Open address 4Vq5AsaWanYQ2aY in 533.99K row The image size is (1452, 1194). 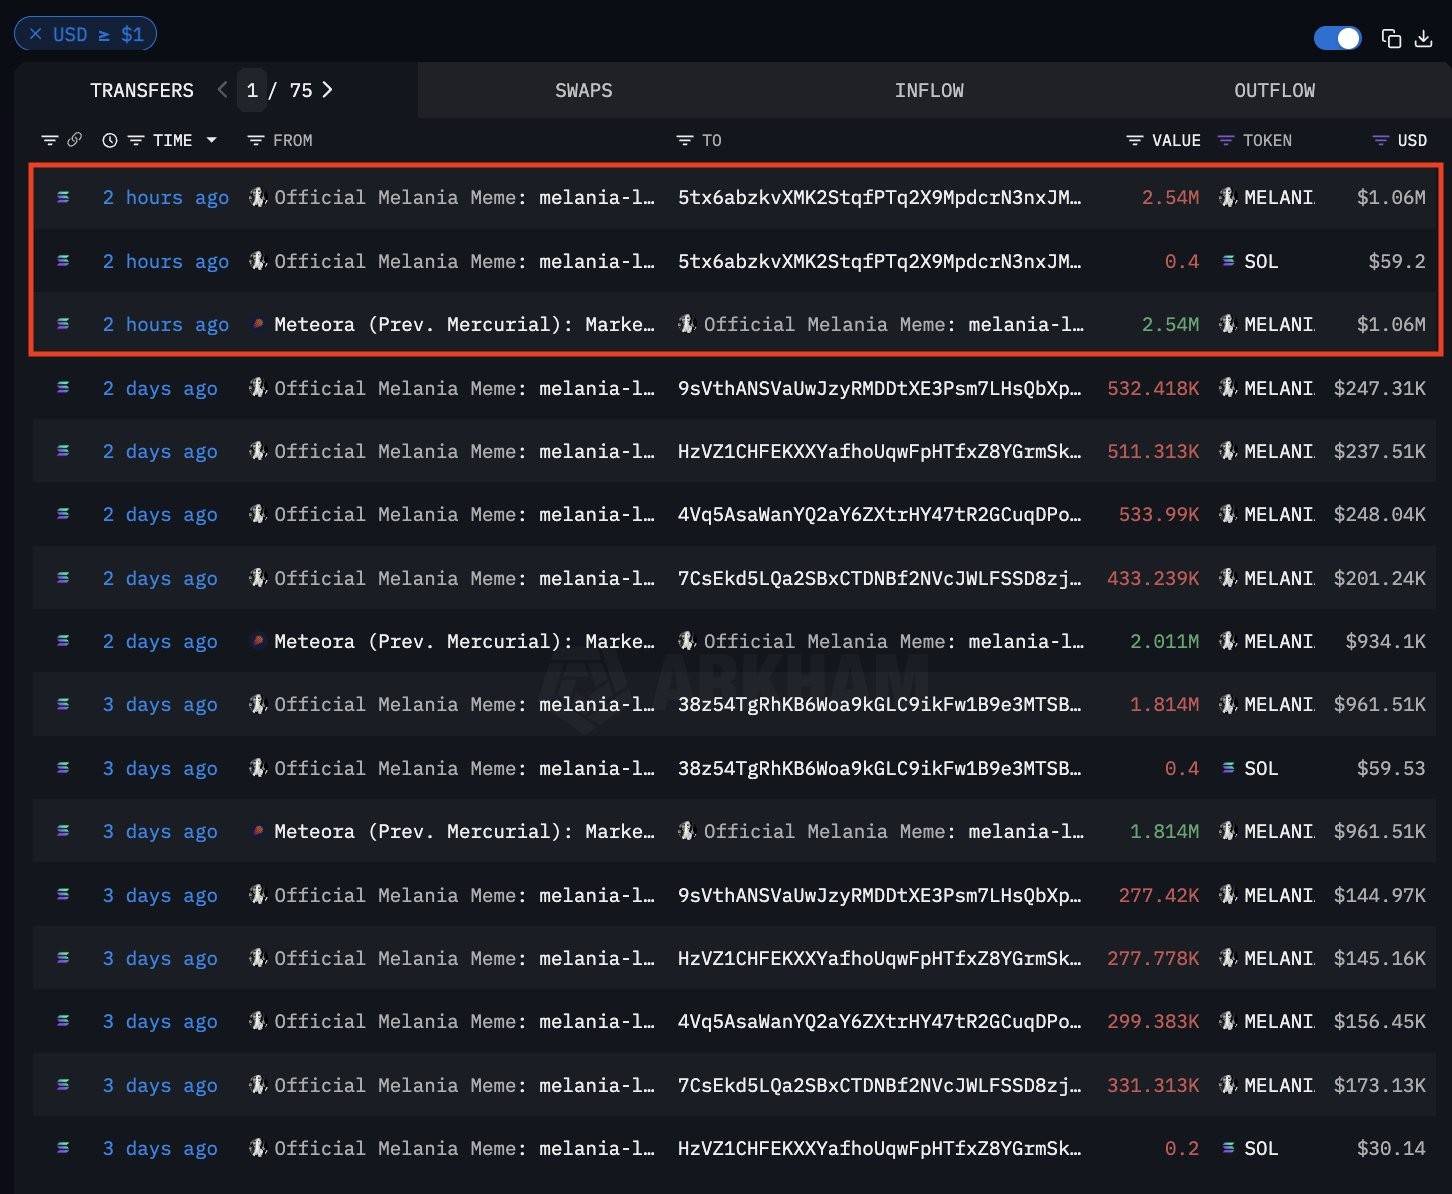click(x=879, y=514)
